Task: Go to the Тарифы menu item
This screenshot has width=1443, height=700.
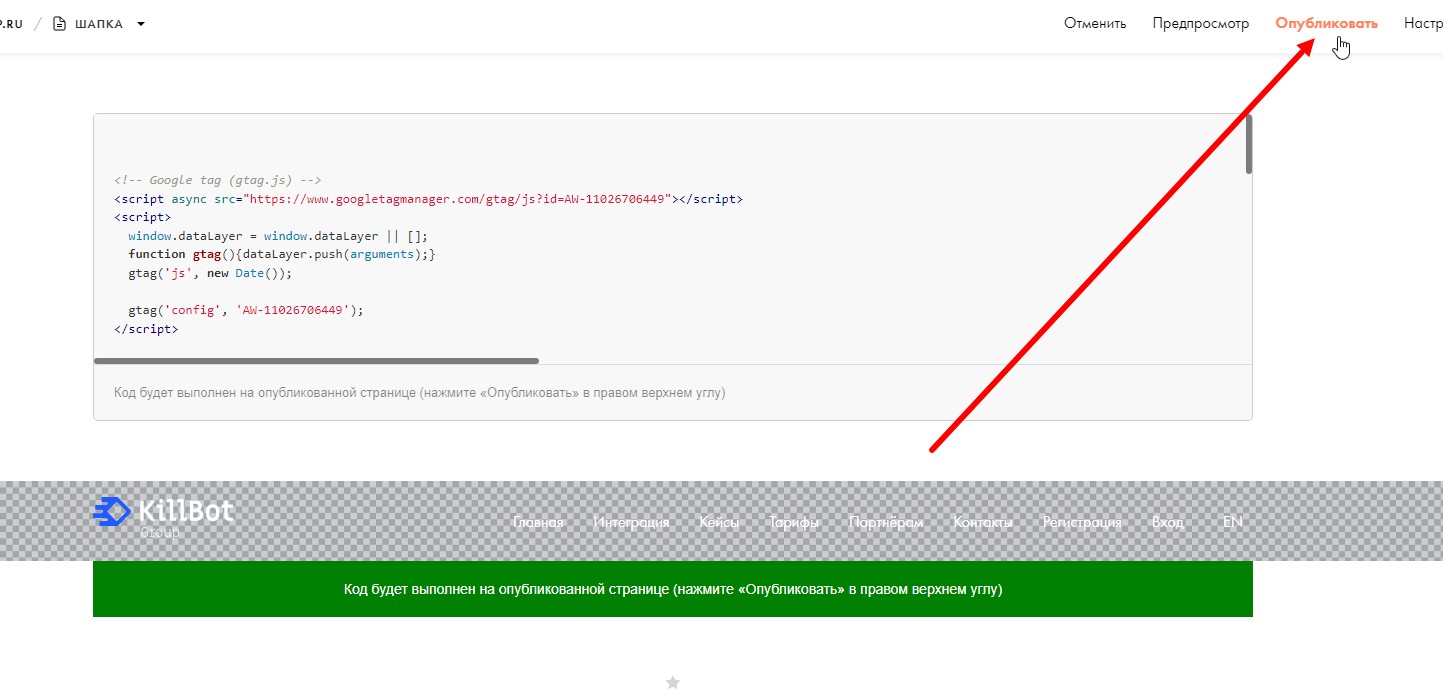Action: [x=794, y=522]
